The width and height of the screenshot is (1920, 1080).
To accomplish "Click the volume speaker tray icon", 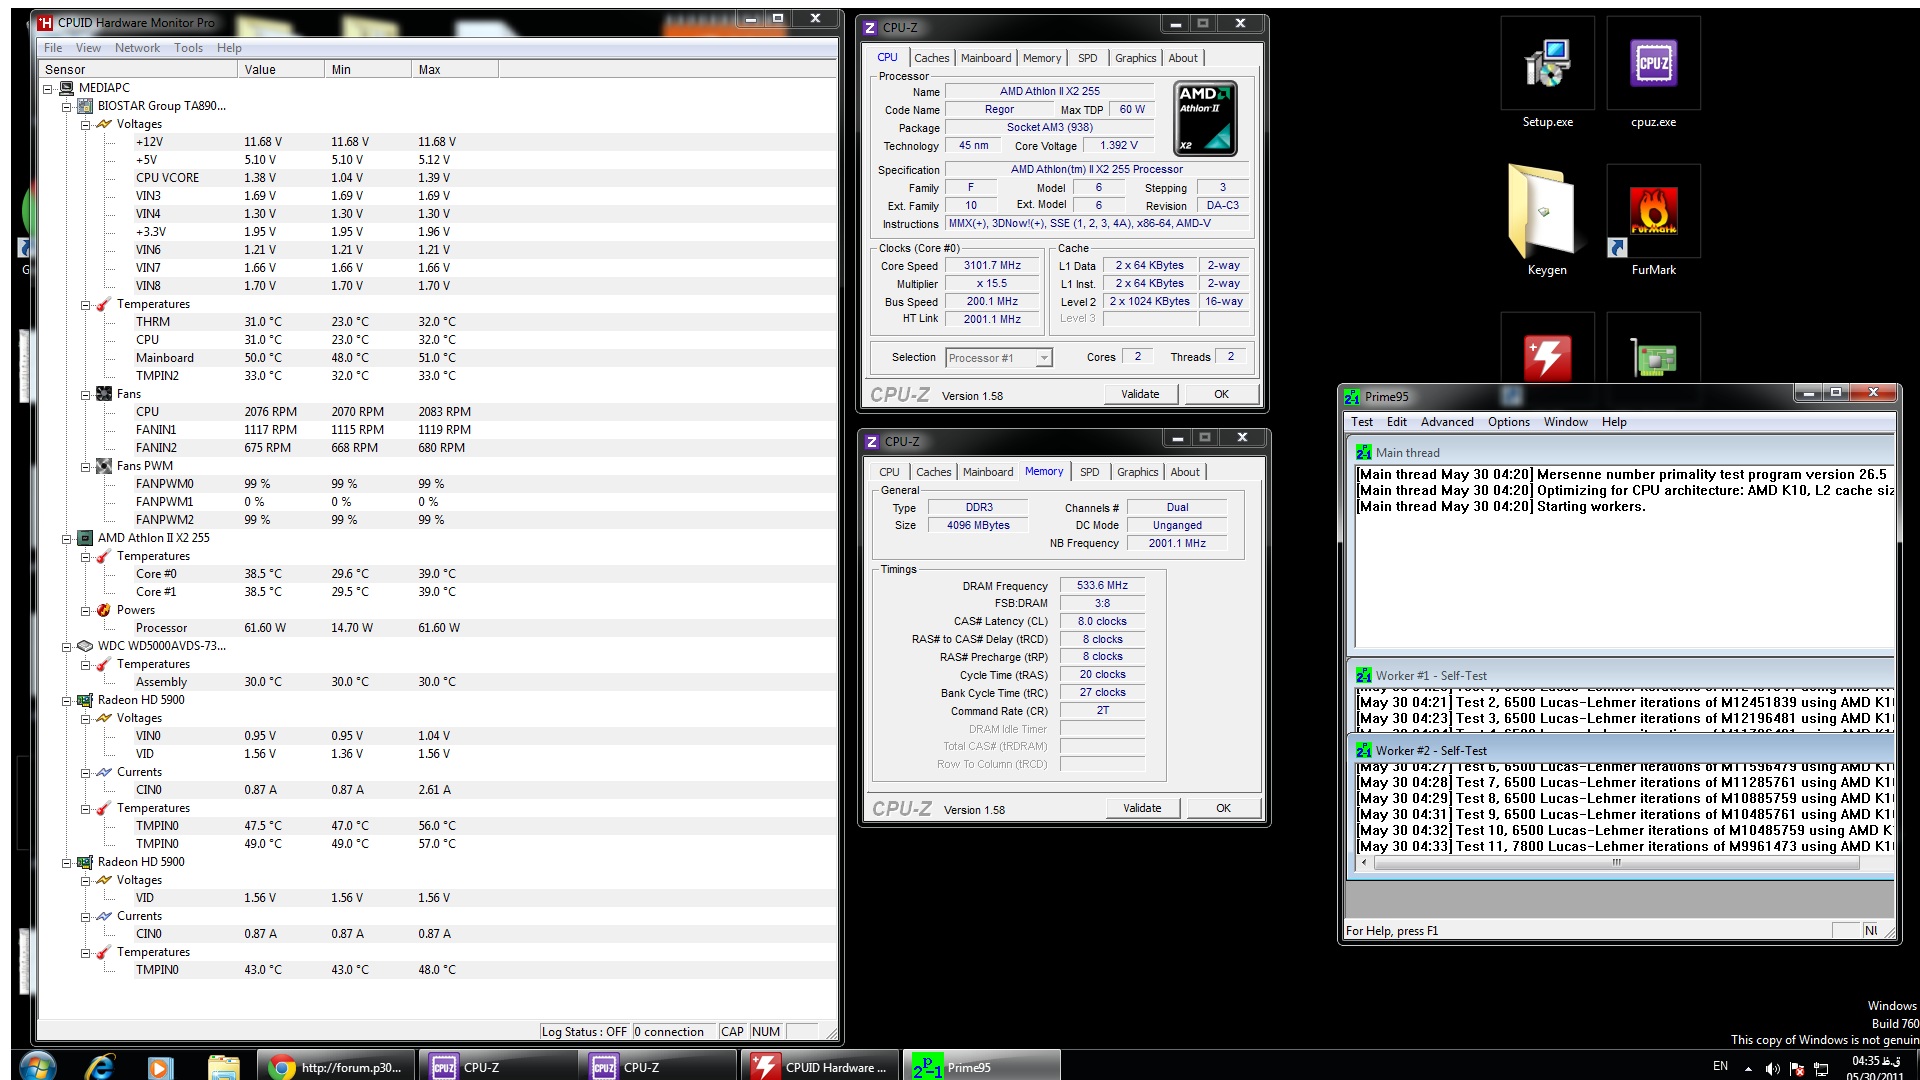I will coord(1773,1069).
